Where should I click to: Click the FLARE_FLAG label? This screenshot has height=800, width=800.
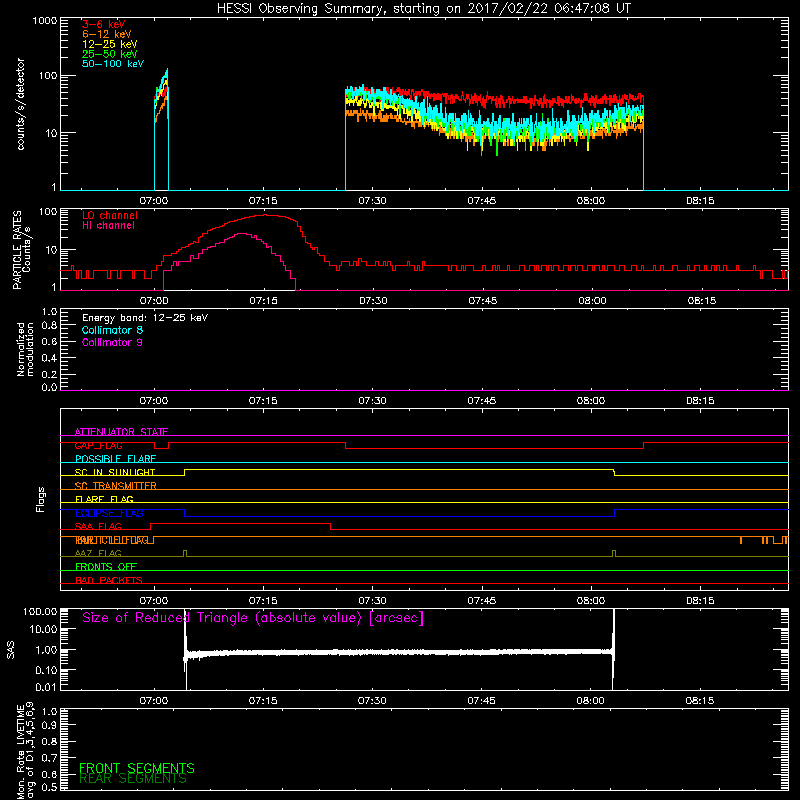(104, 499)
